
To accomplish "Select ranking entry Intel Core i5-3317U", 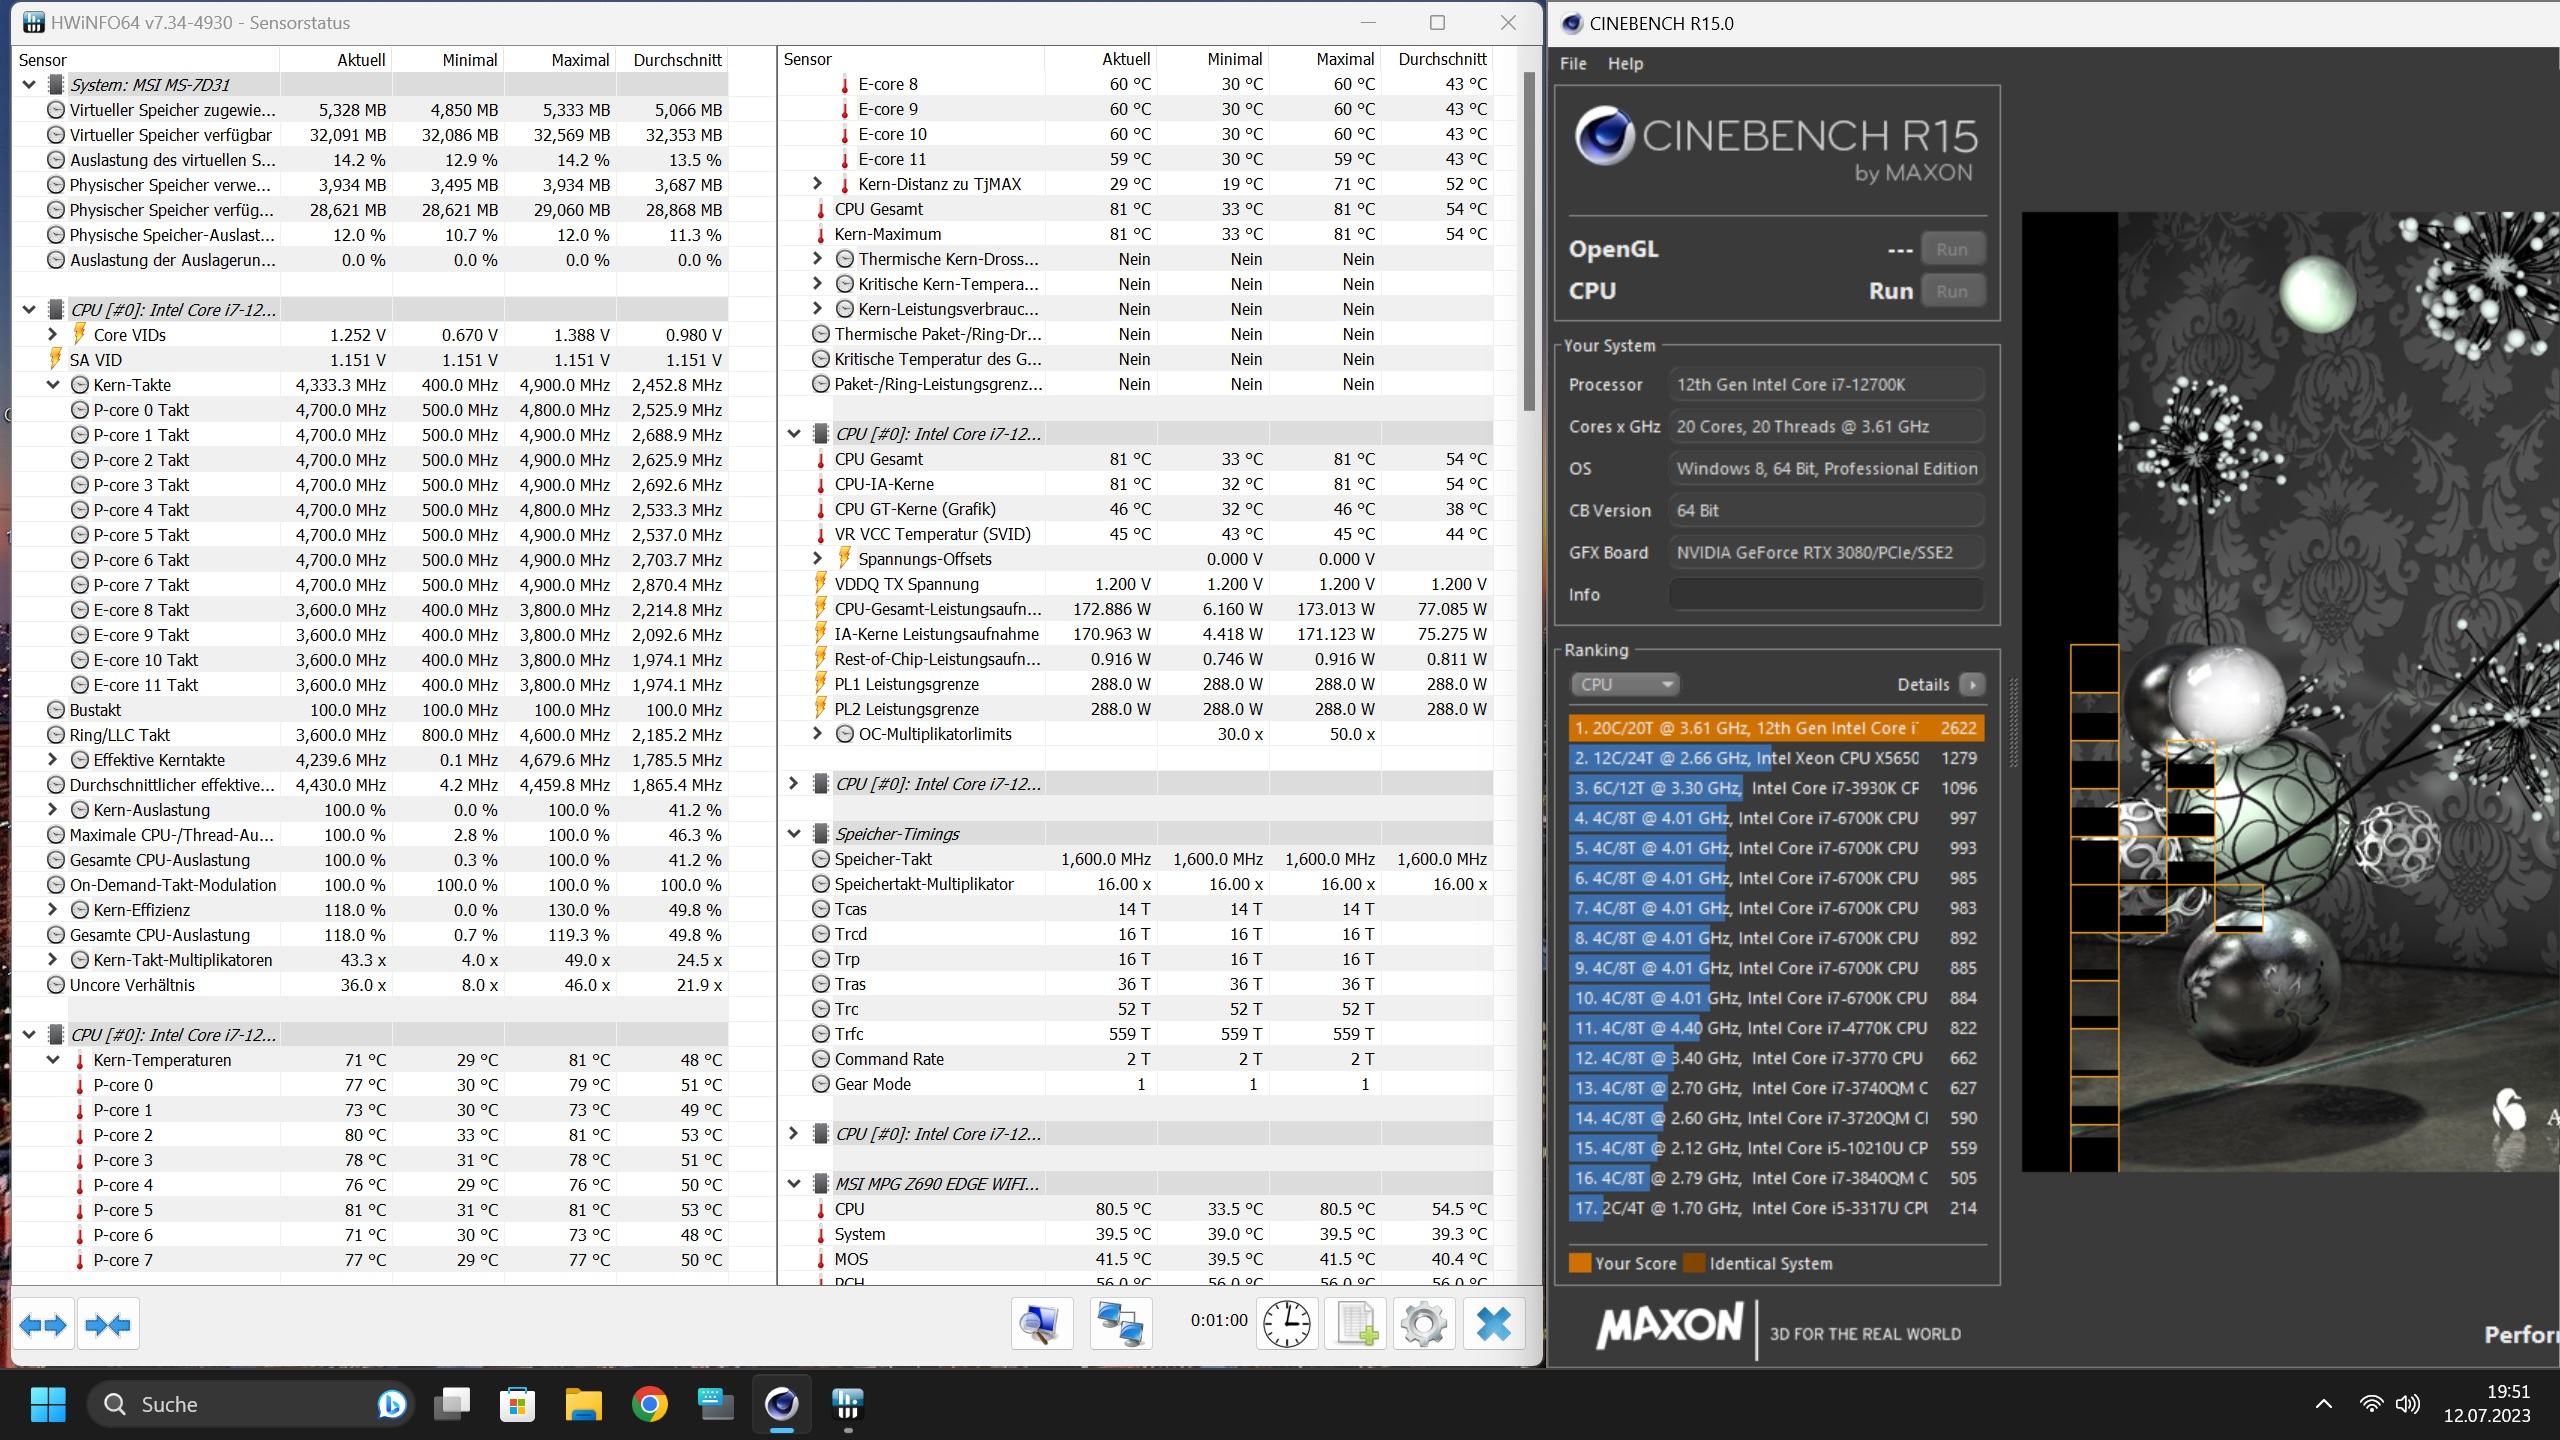I will 1776,1208.
